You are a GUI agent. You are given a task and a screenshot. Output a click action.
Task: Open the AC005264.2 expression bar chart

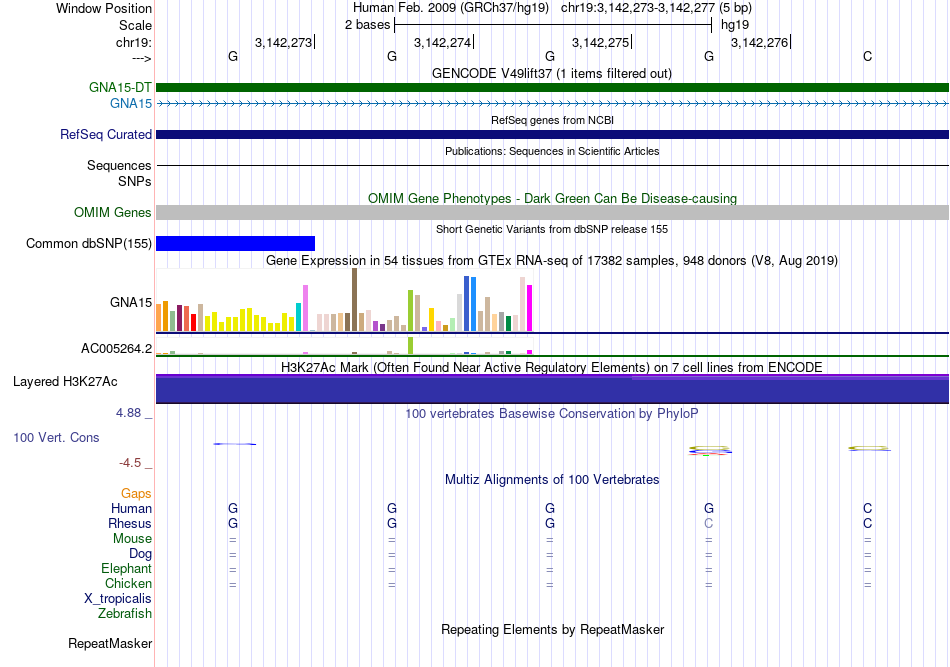pyautogui.click(x=344, y=346)
